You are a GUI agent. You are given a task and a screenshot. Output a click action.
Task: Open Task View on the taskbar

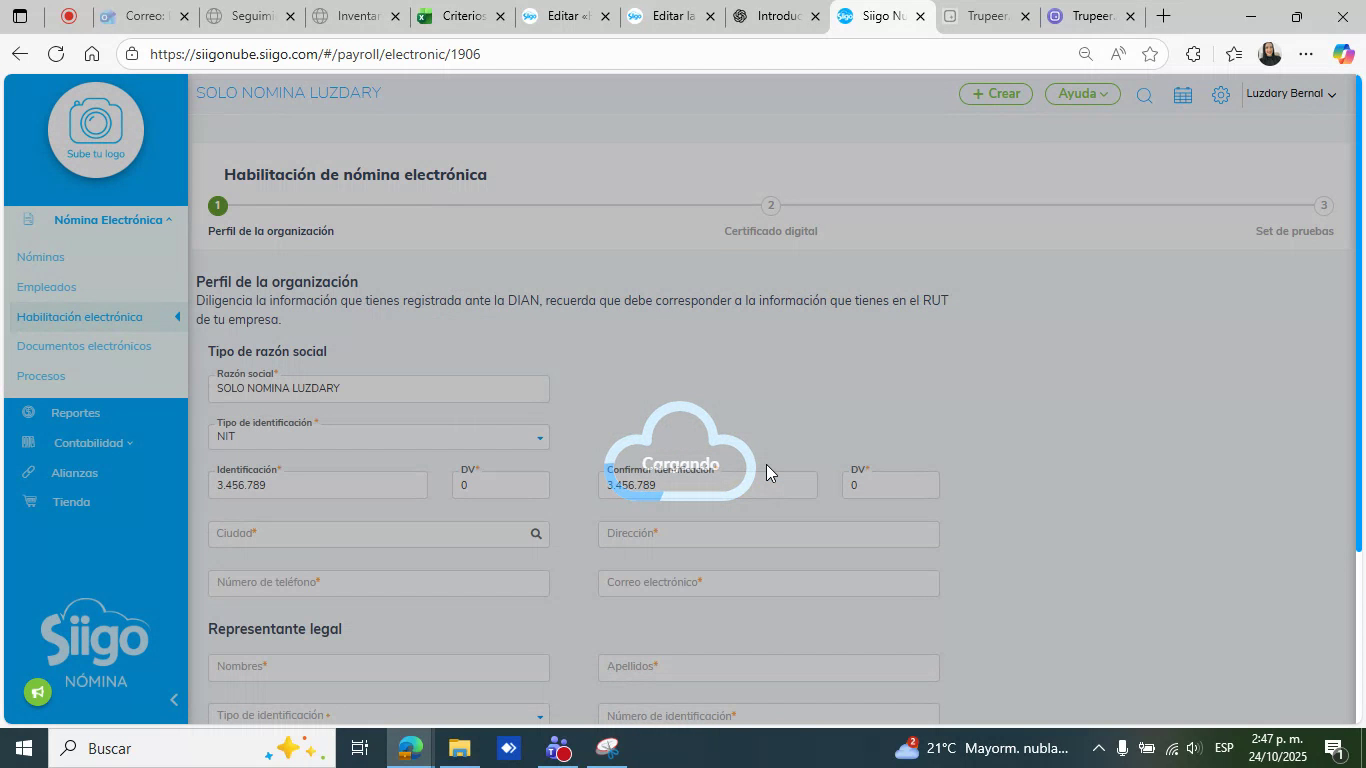(360, 748)
